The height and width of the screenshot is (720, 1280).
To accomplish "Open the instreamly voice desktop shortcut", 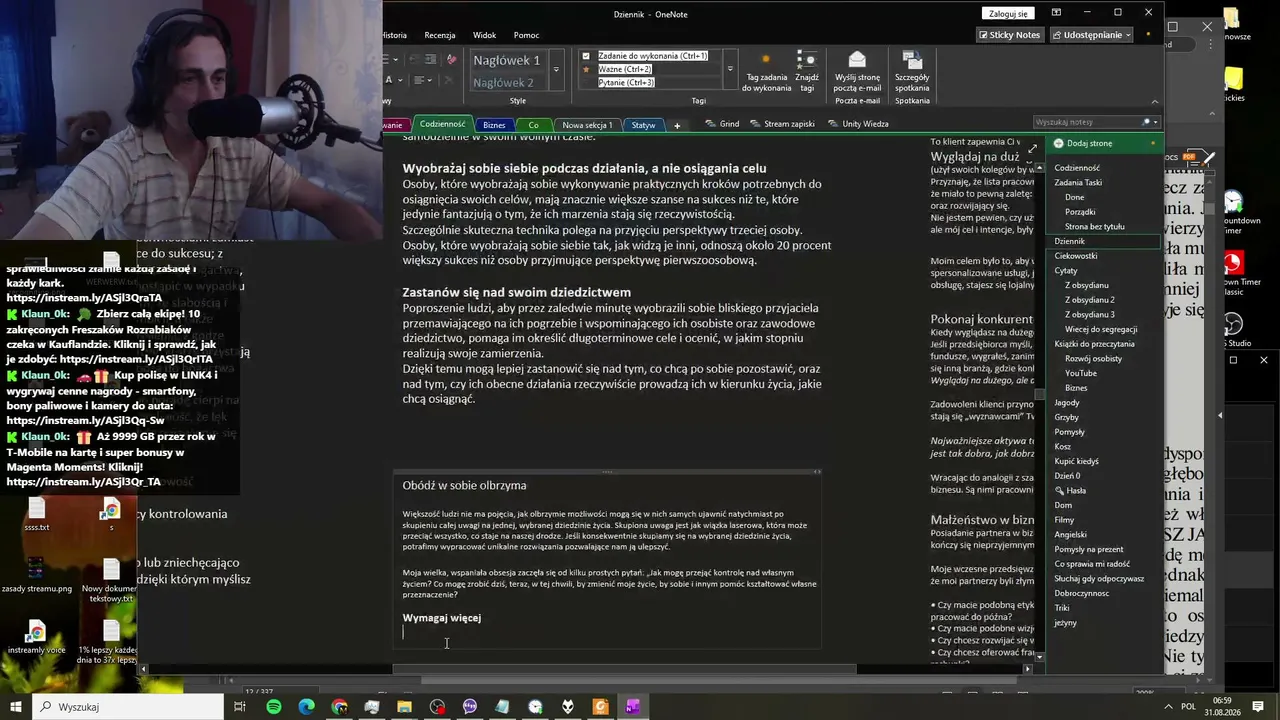I will tap(36, 637).
